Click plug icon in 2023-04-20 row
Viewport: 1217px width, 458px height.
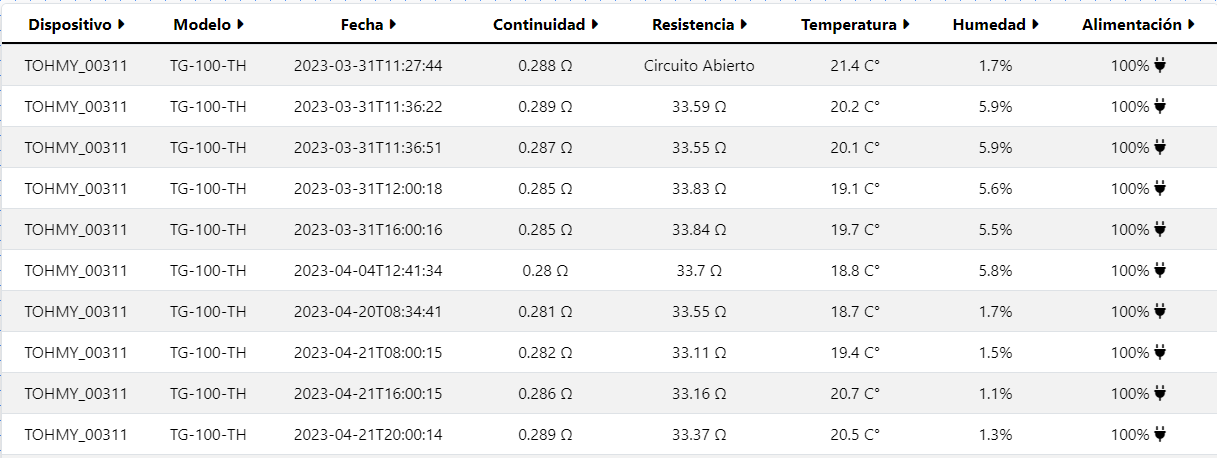point(1160,311)
